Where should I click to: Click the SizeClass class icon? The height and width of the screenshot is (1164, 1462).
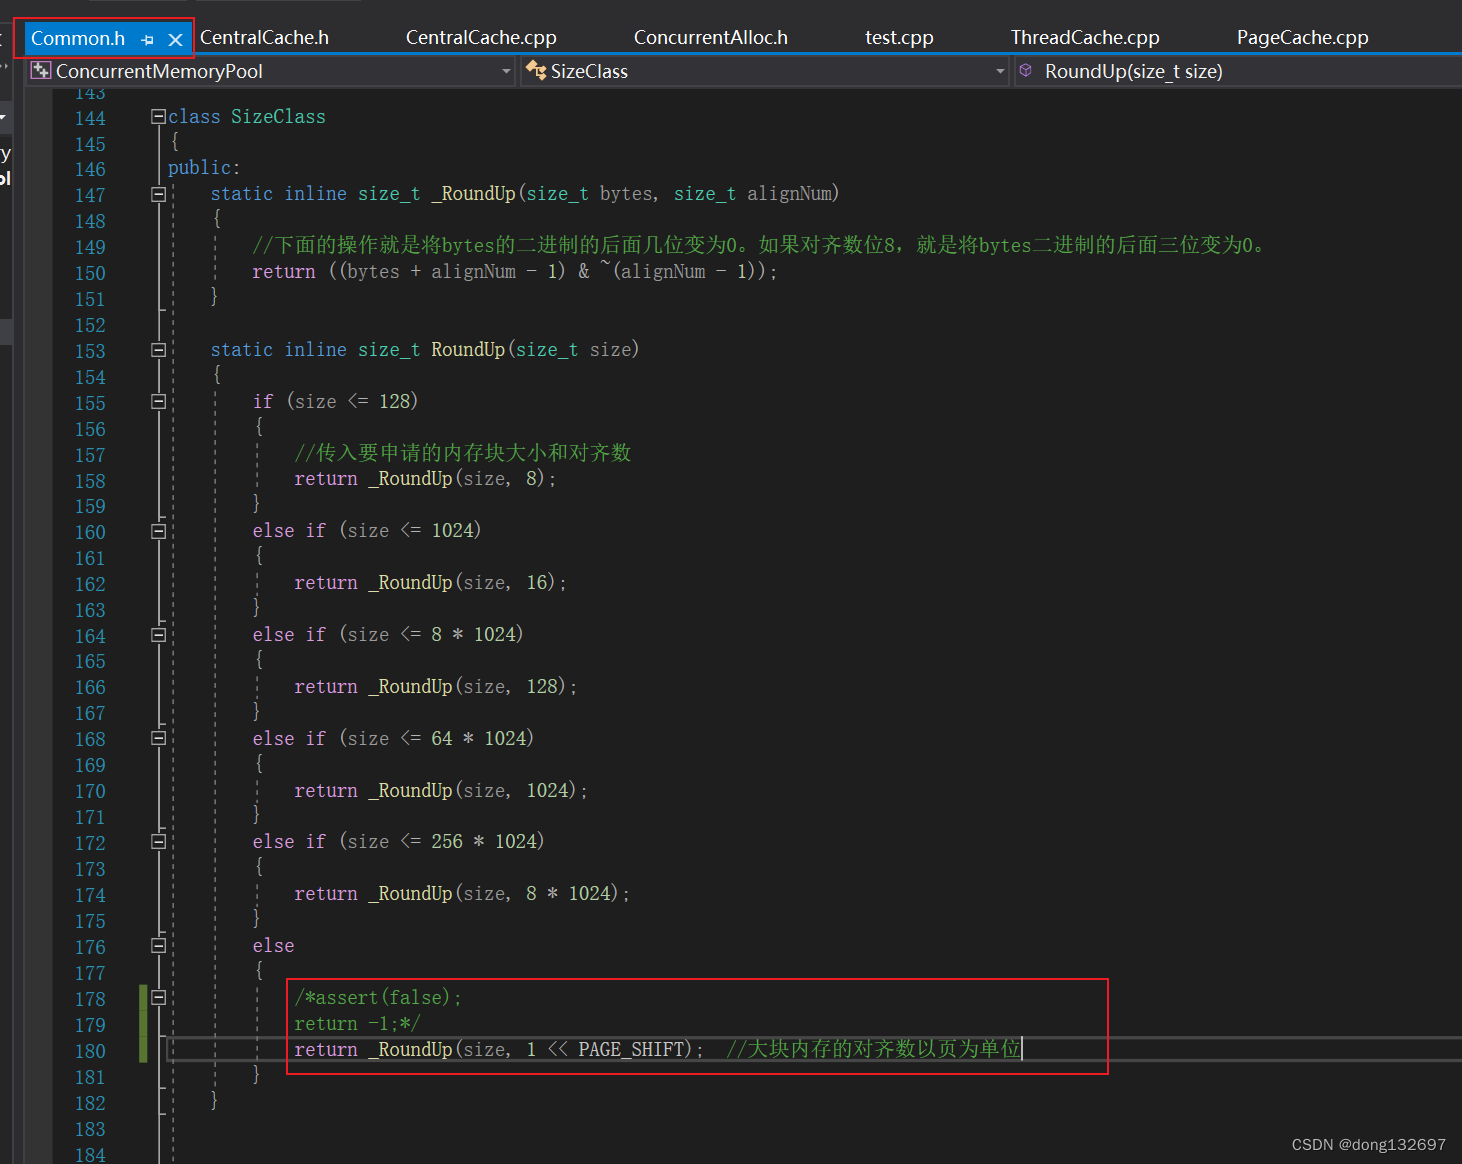[536, 70]
